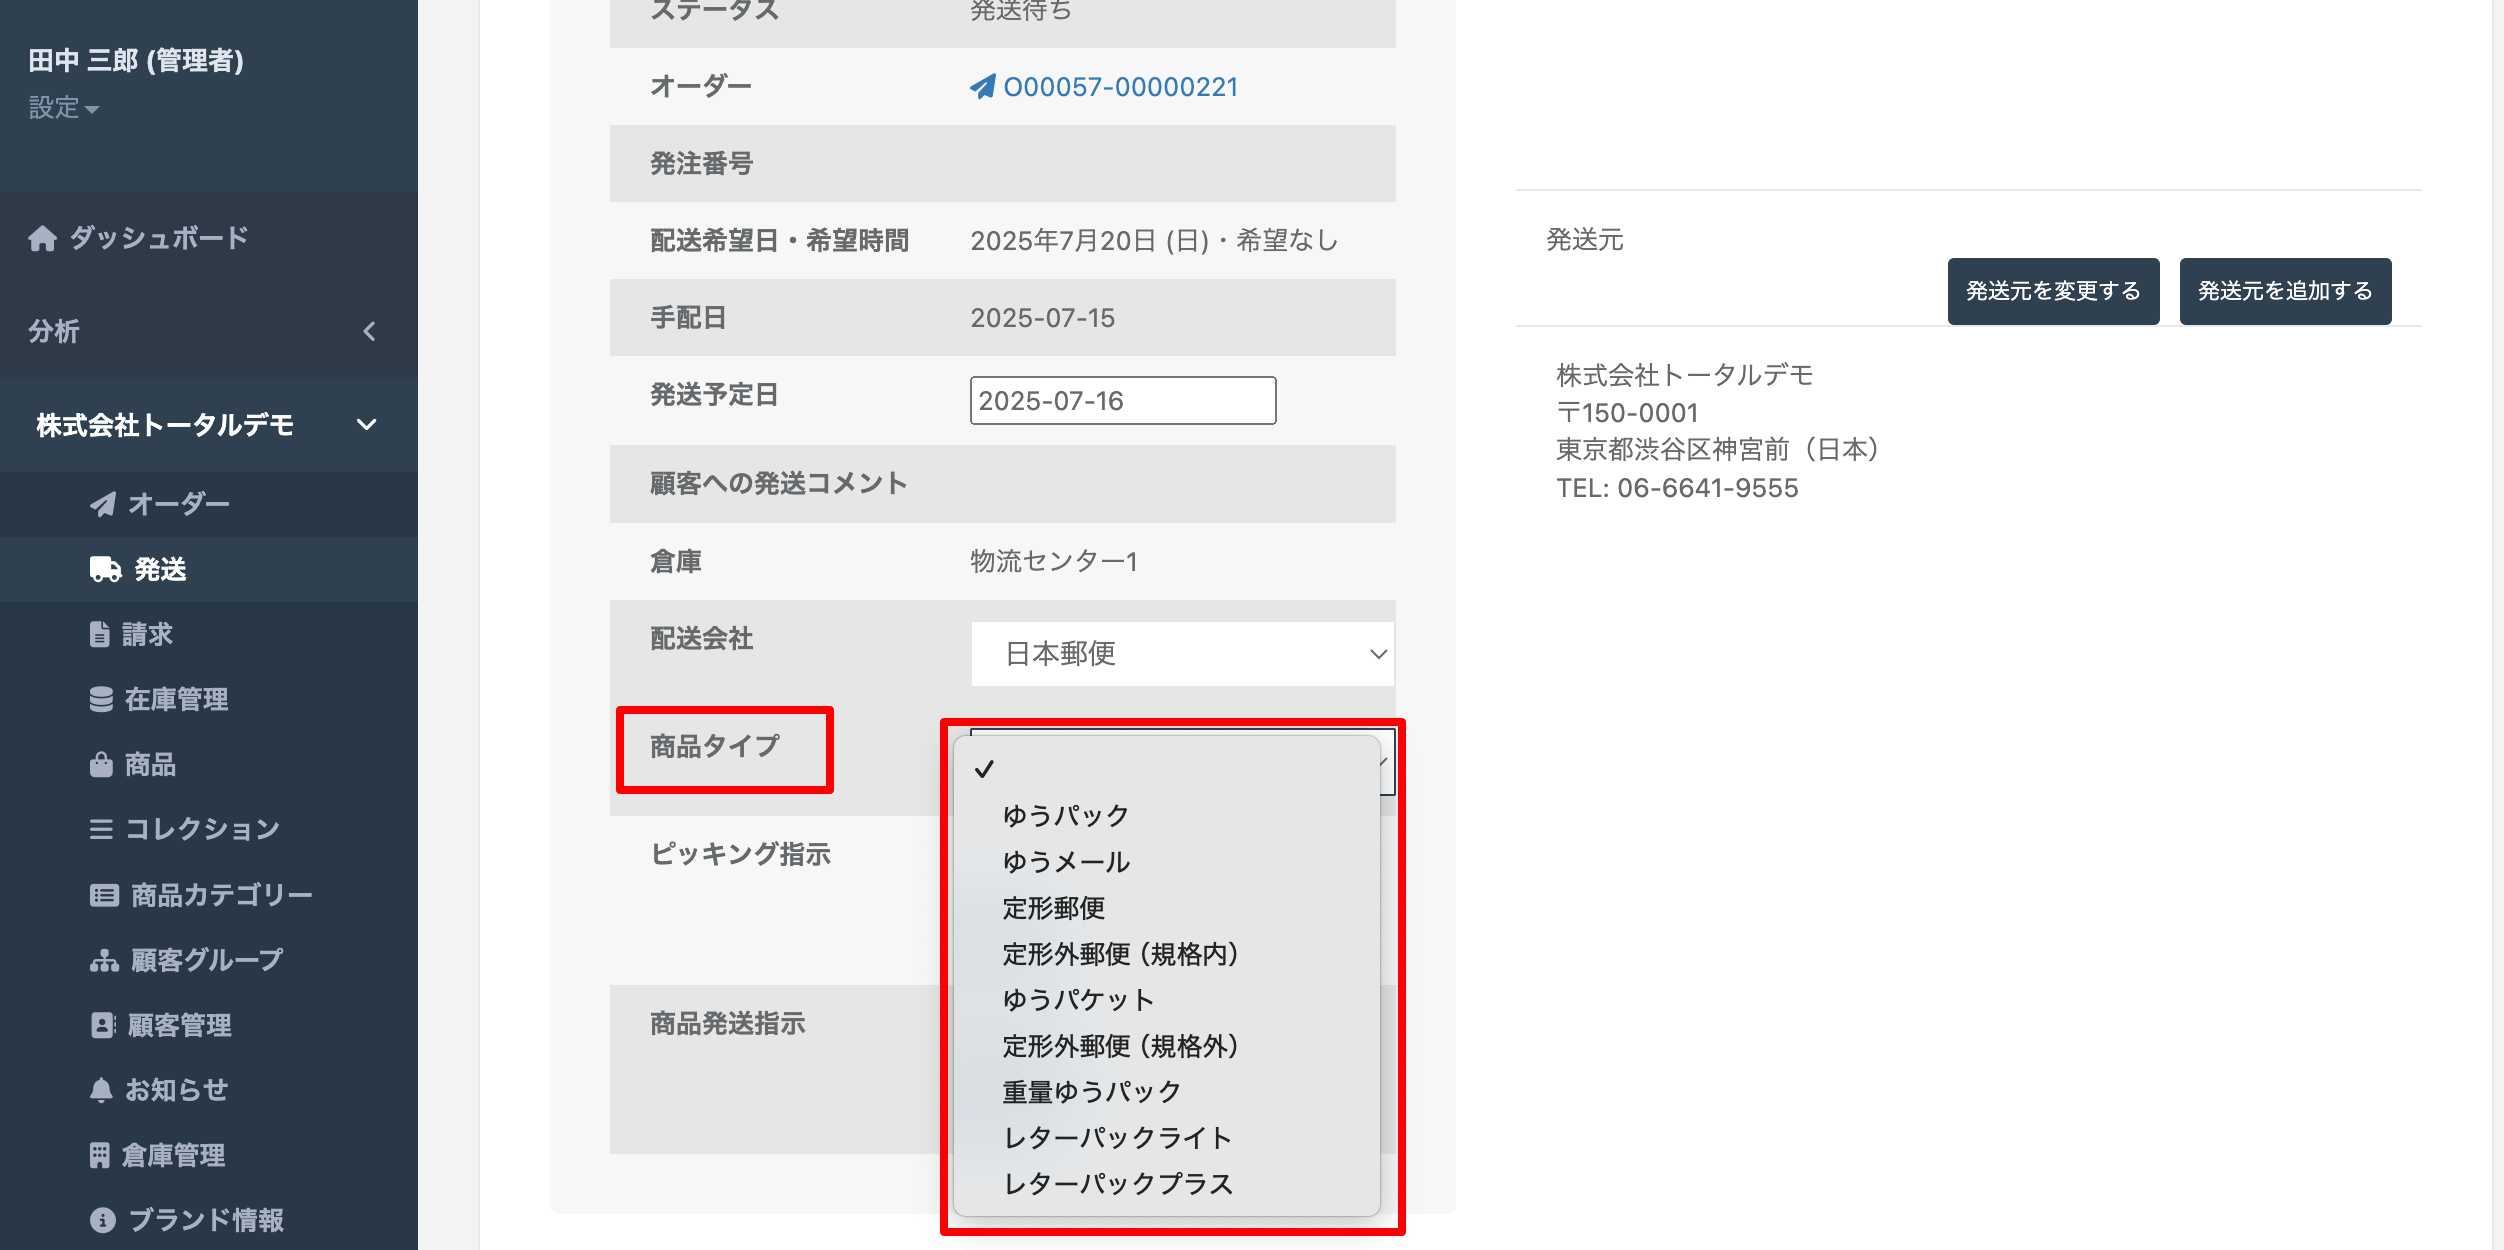This screenshot has height=1250, width=2504.
Task: Click the notifications bell icon (お知らせ)
Action: pos(101,1090)
